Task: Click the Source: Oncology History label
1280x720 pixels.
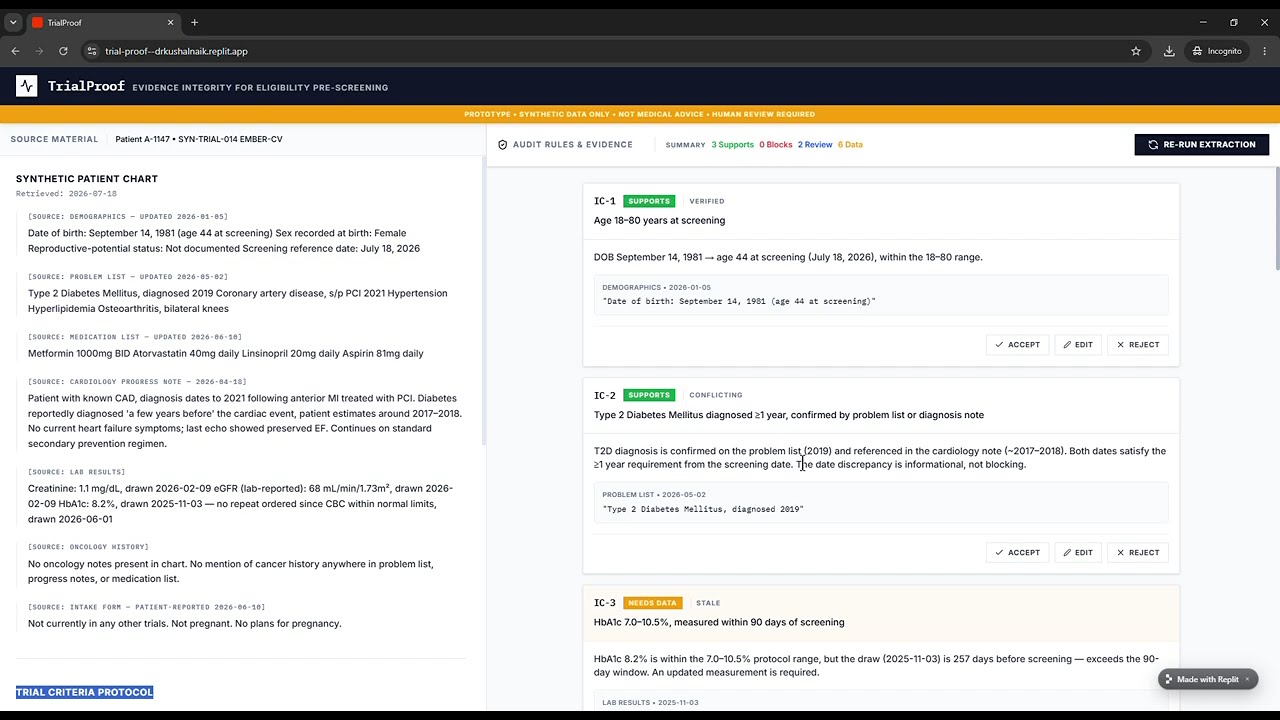Action: (88, 547)
